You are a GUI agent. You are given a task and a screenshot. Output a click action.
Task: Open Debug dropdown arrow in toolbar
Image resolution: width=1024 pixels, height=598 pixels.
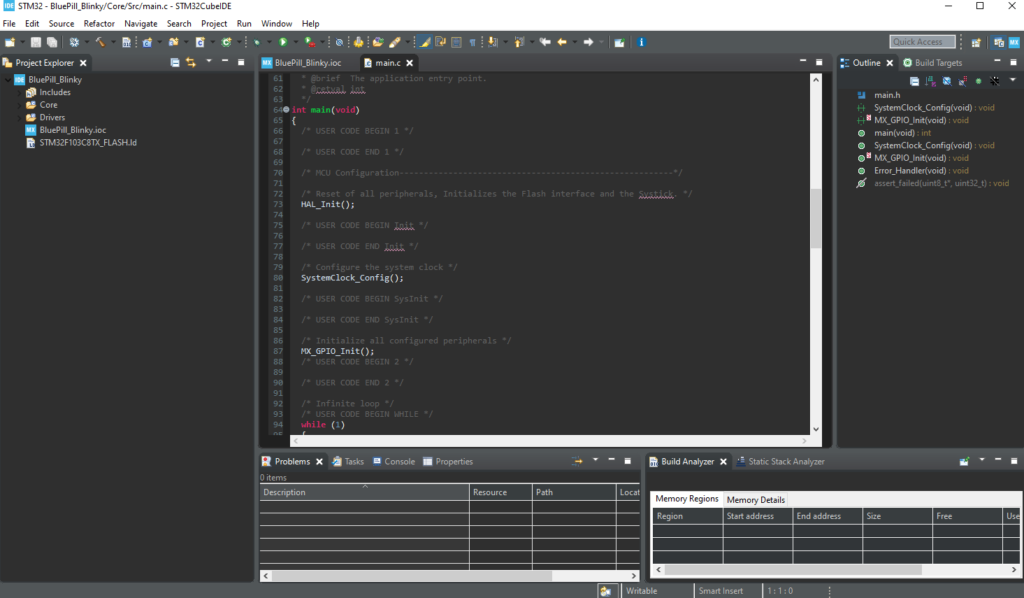269,42
